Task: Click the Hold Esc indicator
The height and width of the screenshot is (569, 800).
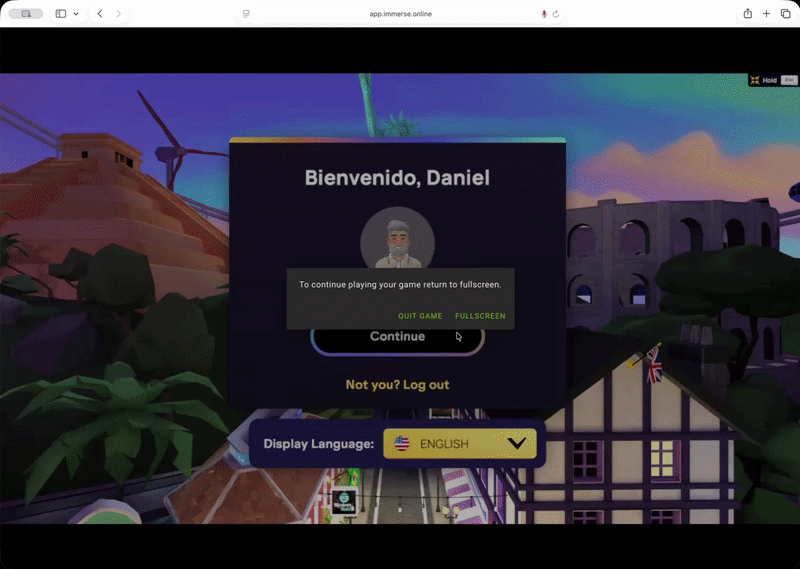Action: tap(773, 80)
